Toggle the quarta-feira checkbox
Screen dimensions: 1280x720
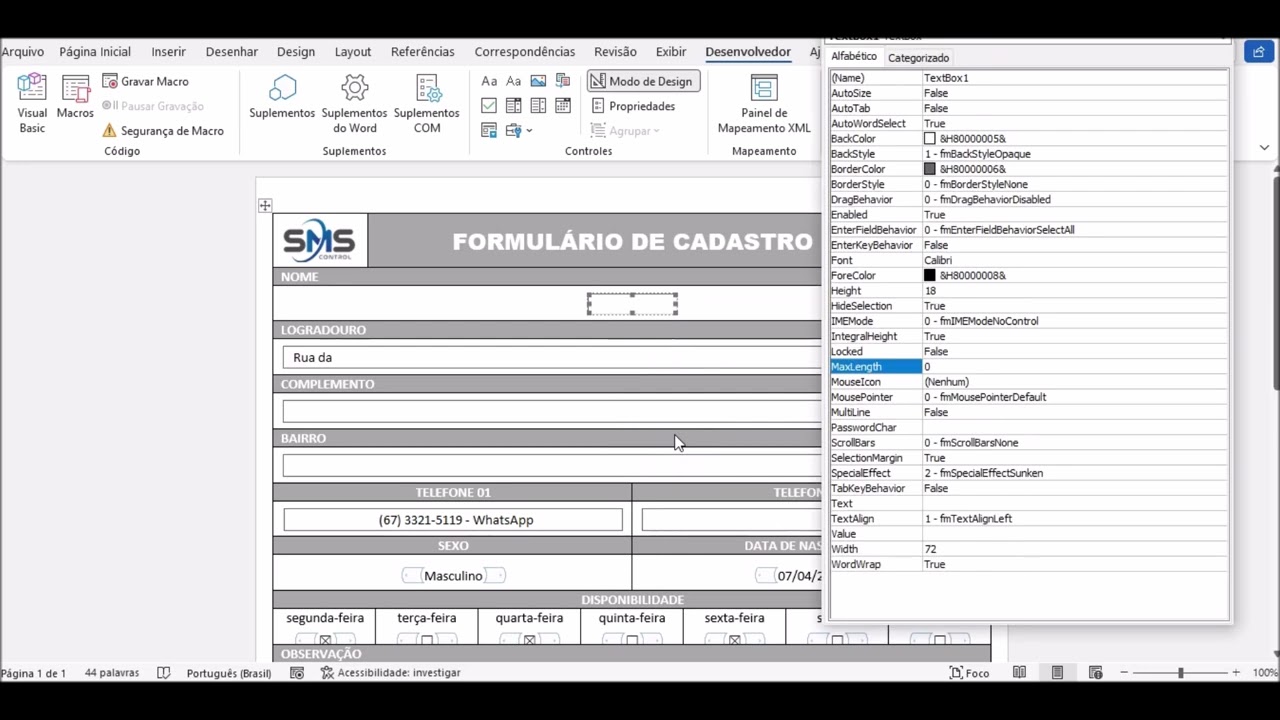529,640
